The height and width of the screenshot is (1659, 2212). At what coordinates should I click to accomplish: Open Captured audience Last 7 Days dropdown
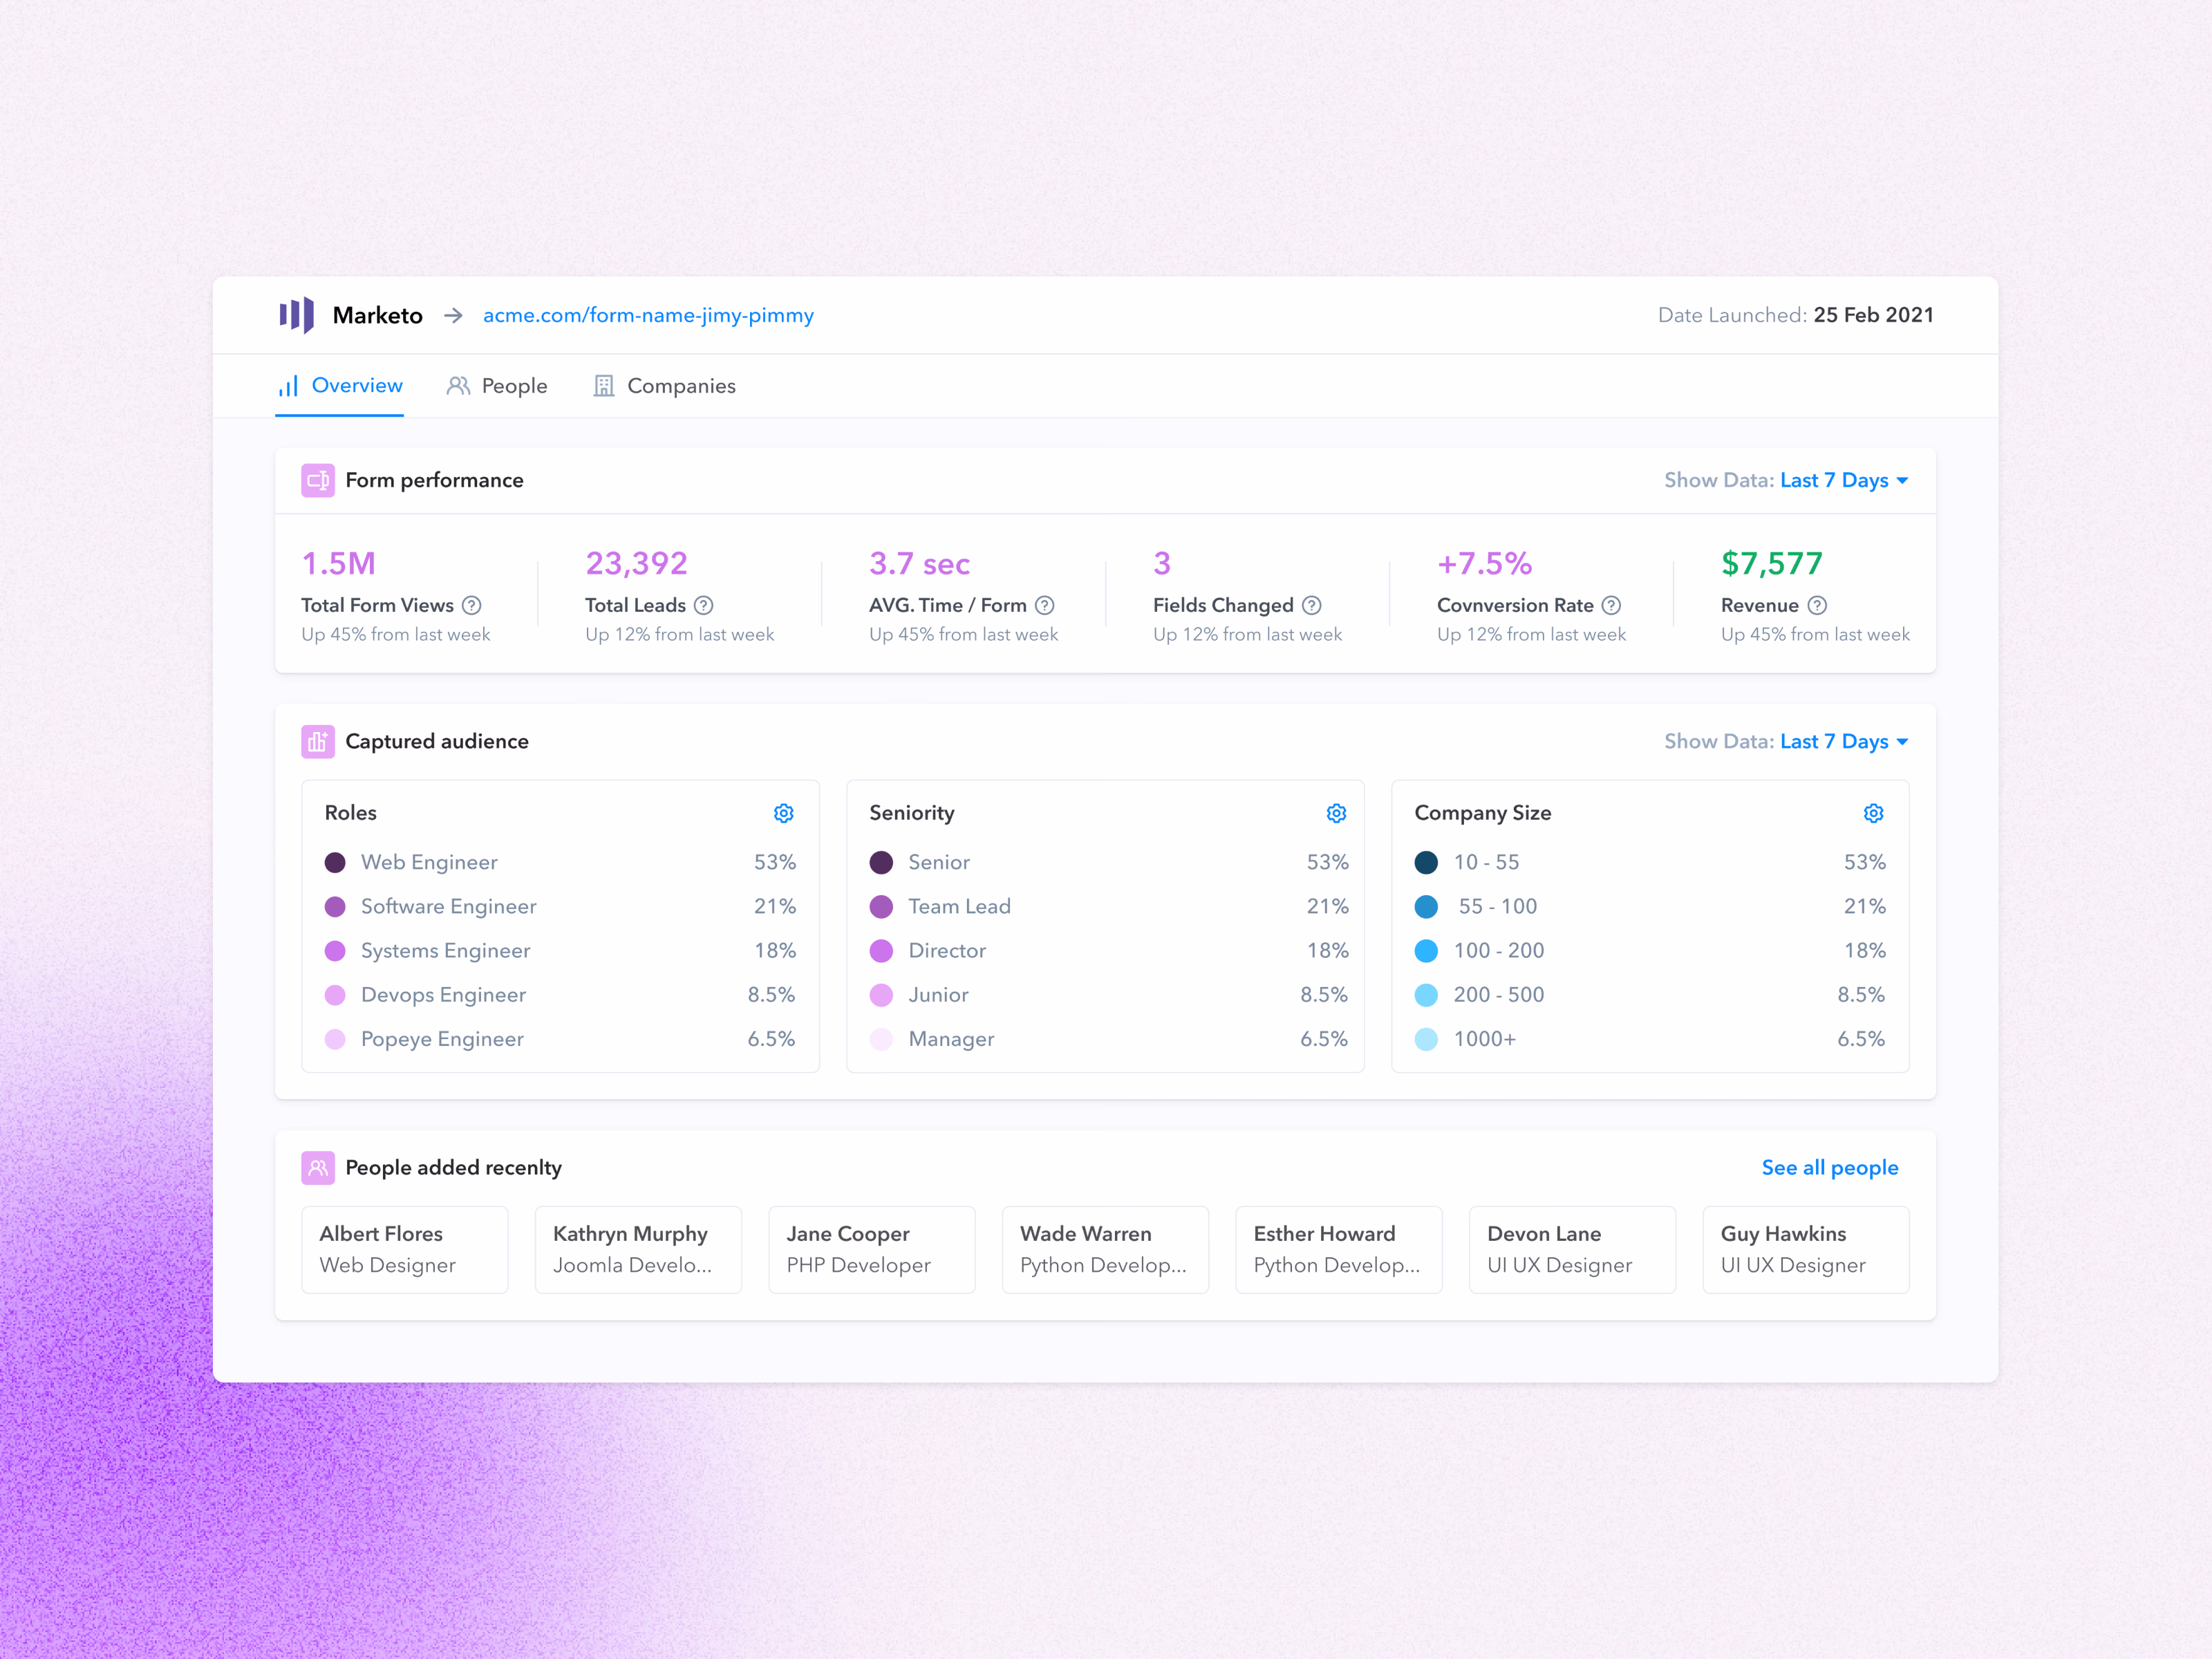pyautogui.click(x=1844, y=741)
